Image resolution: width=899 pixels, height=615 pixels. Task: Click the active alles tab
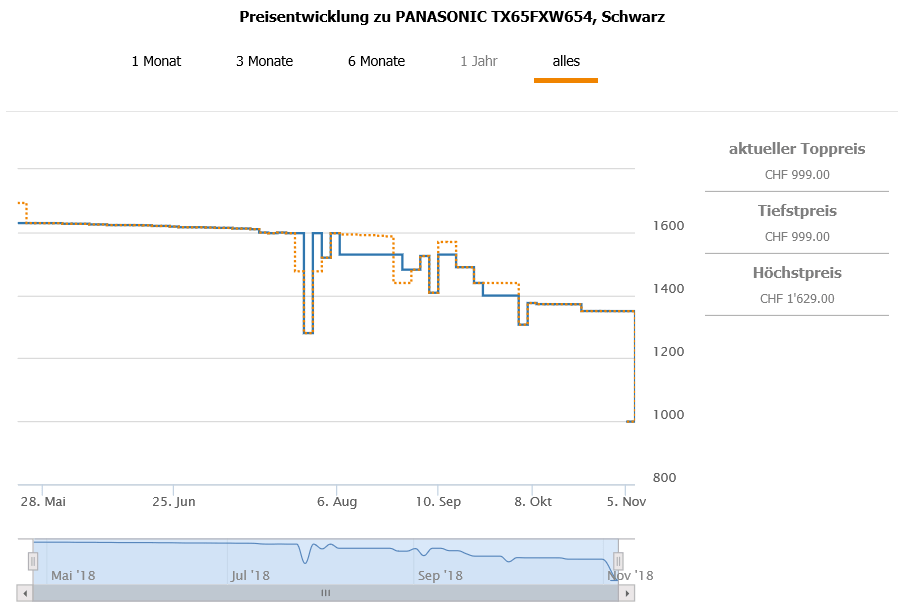(566, 61)
